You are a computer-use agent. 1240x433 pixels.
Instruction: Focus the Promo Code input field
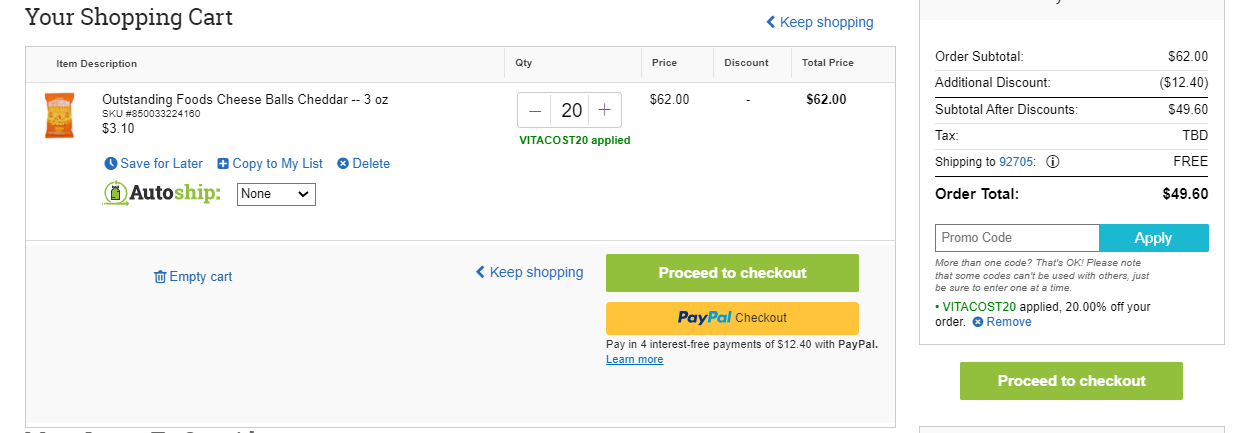pyautogui.click(x=1017, y=238)
